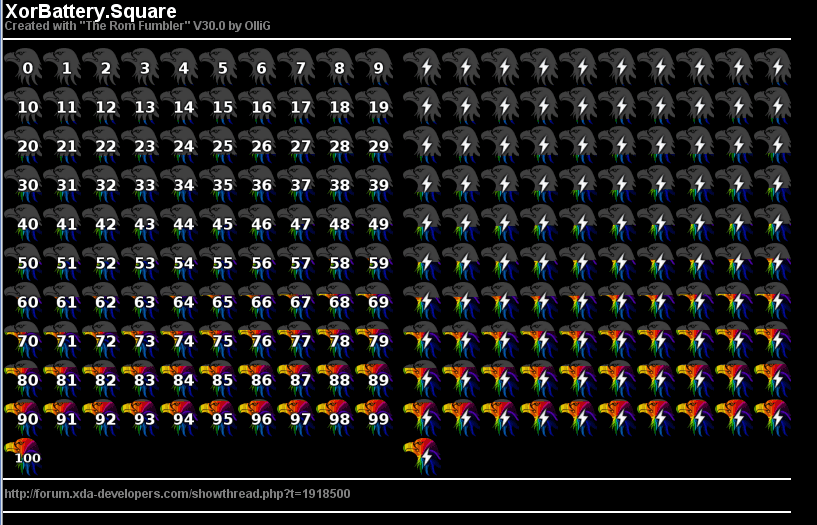Click the eagle icon numbered 25
817x525 pixels.
pyautogui.click(x=218, y=145)
